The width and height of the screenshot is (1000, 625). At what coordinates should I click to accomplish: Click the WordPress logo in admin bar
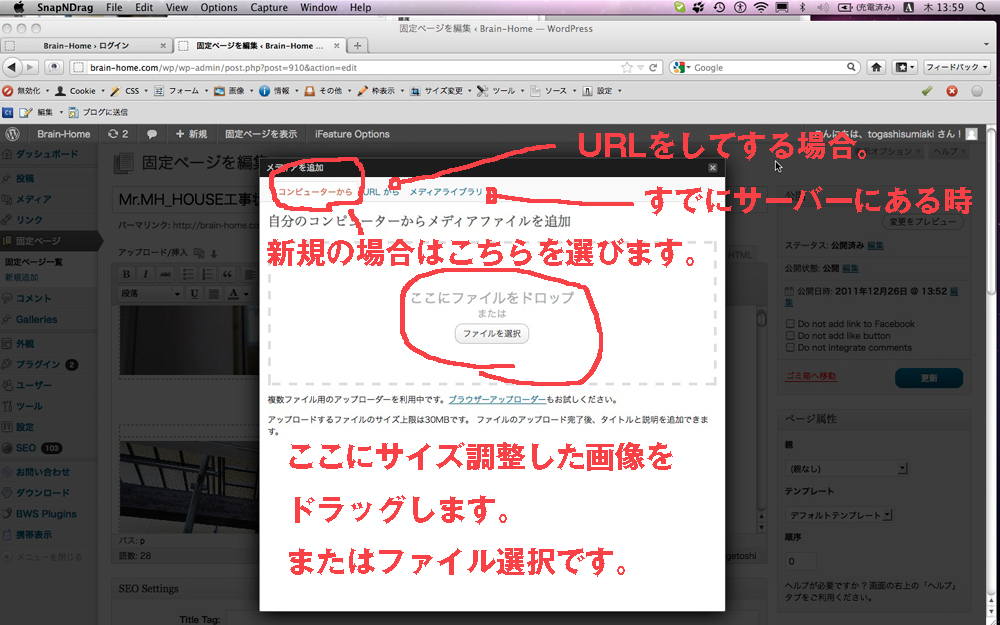(13, 134)
